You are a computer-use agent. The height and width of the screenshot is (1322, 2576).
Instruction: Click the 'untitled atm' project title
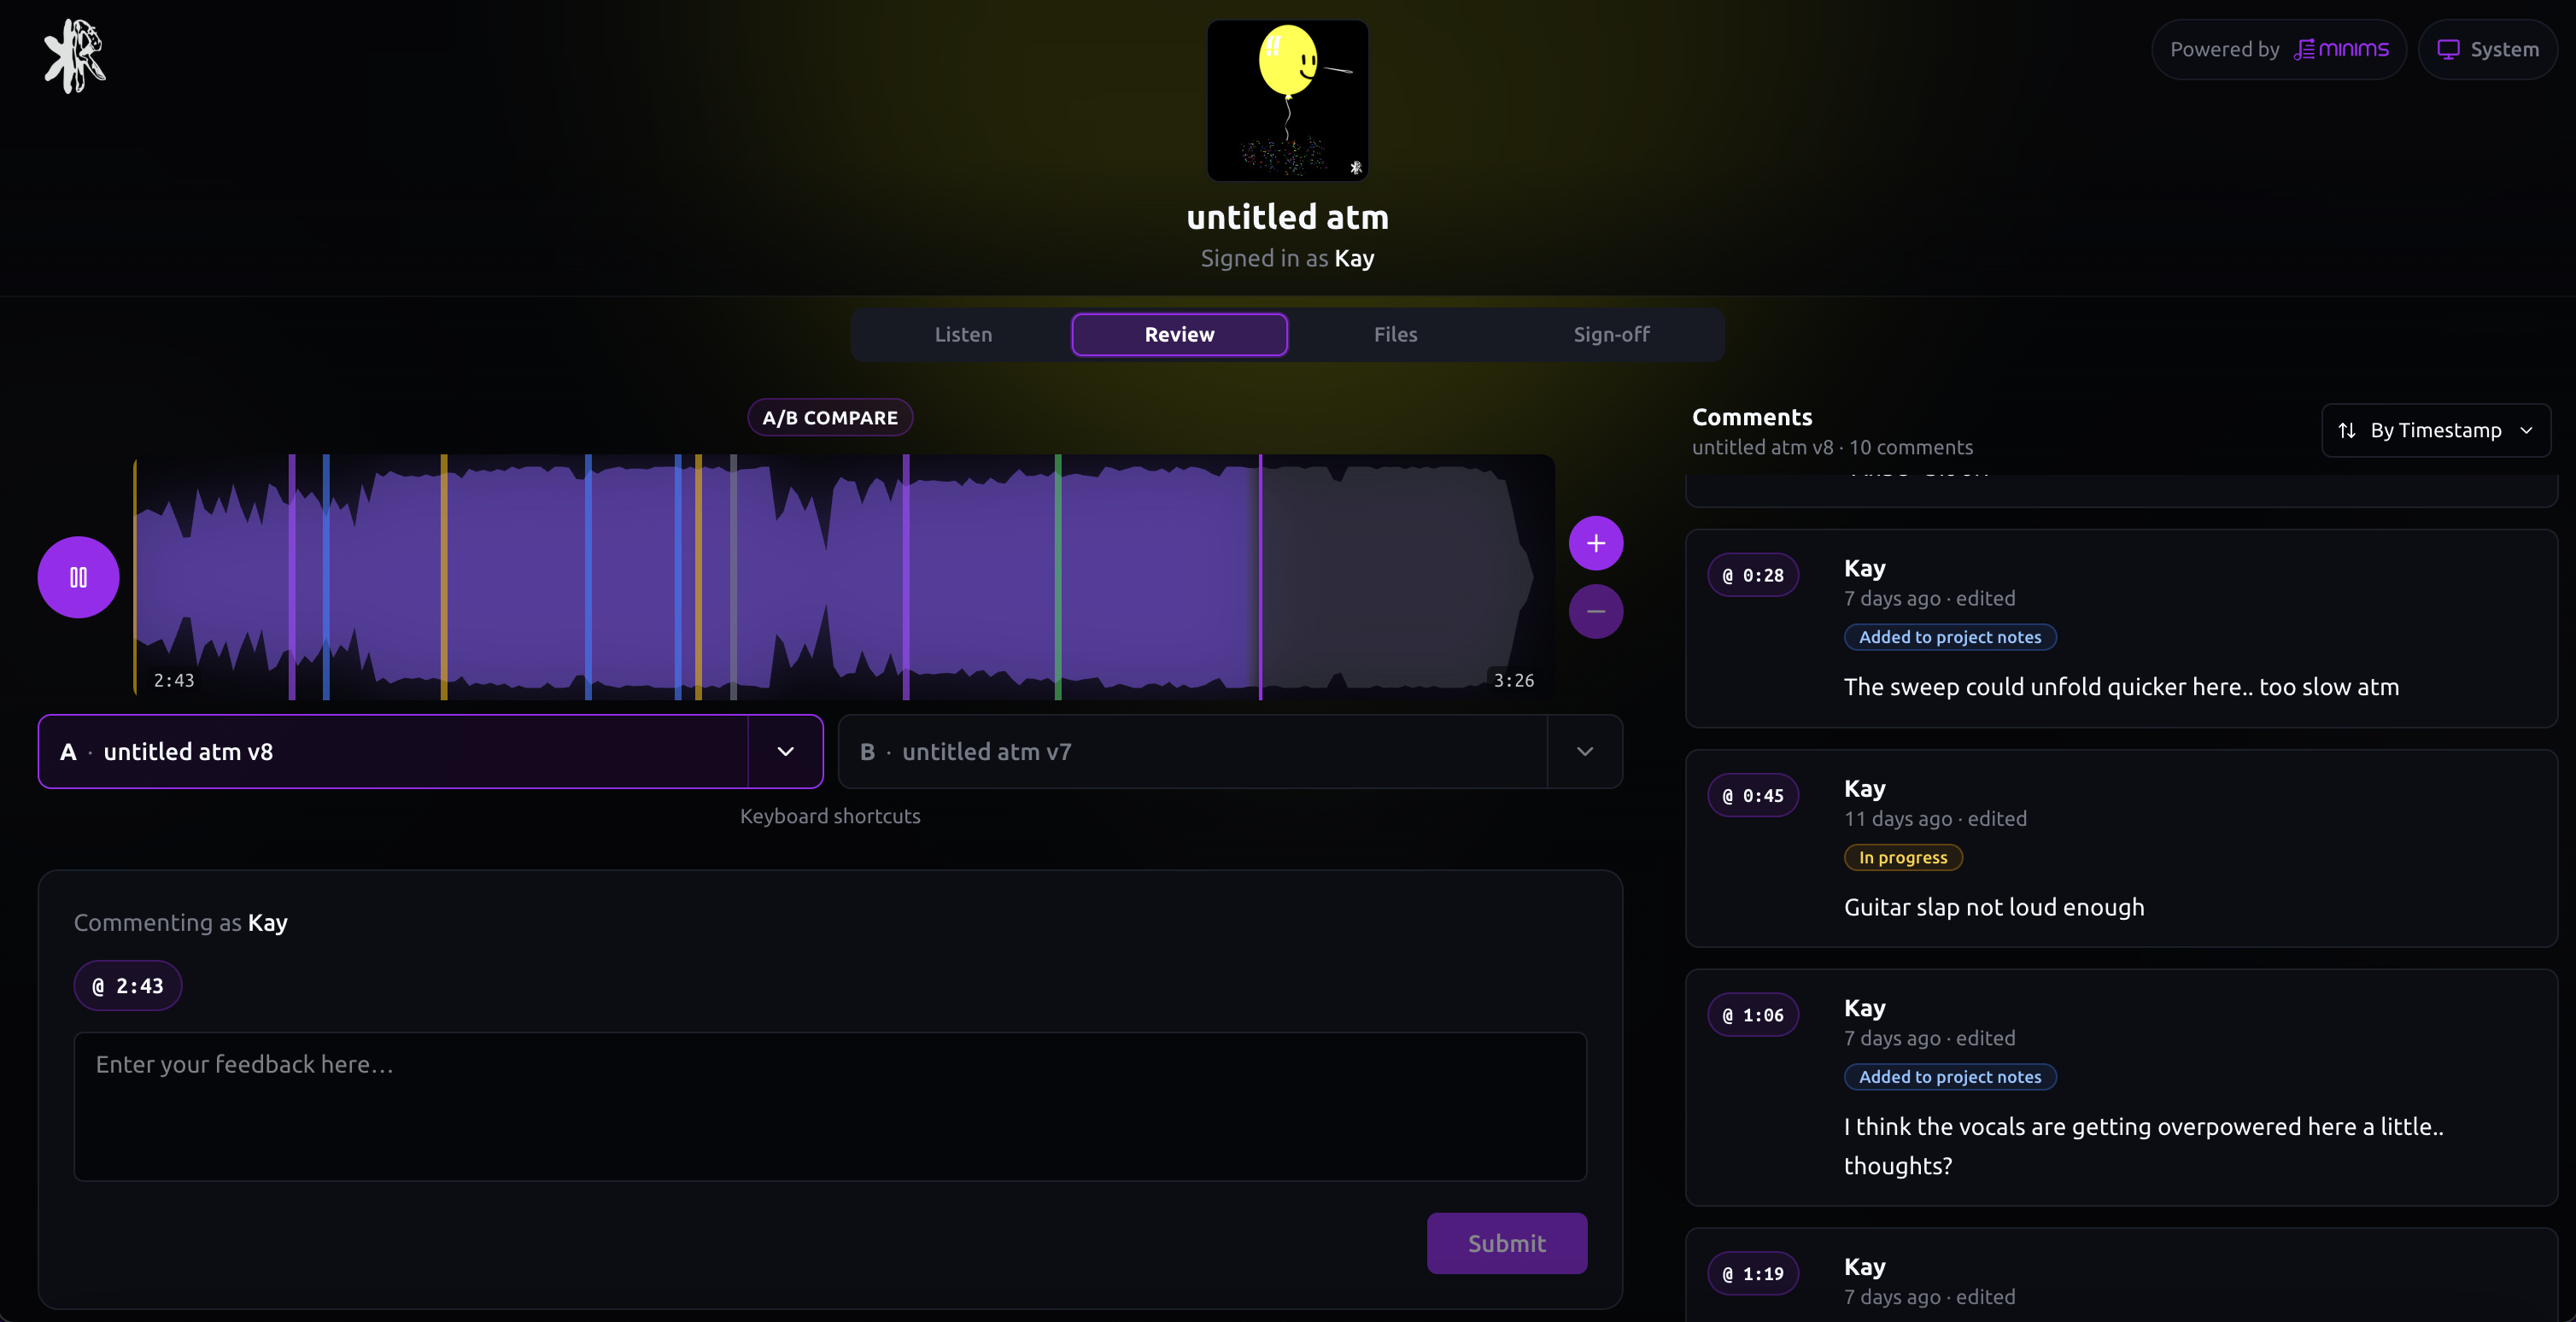coord(1288,217)
